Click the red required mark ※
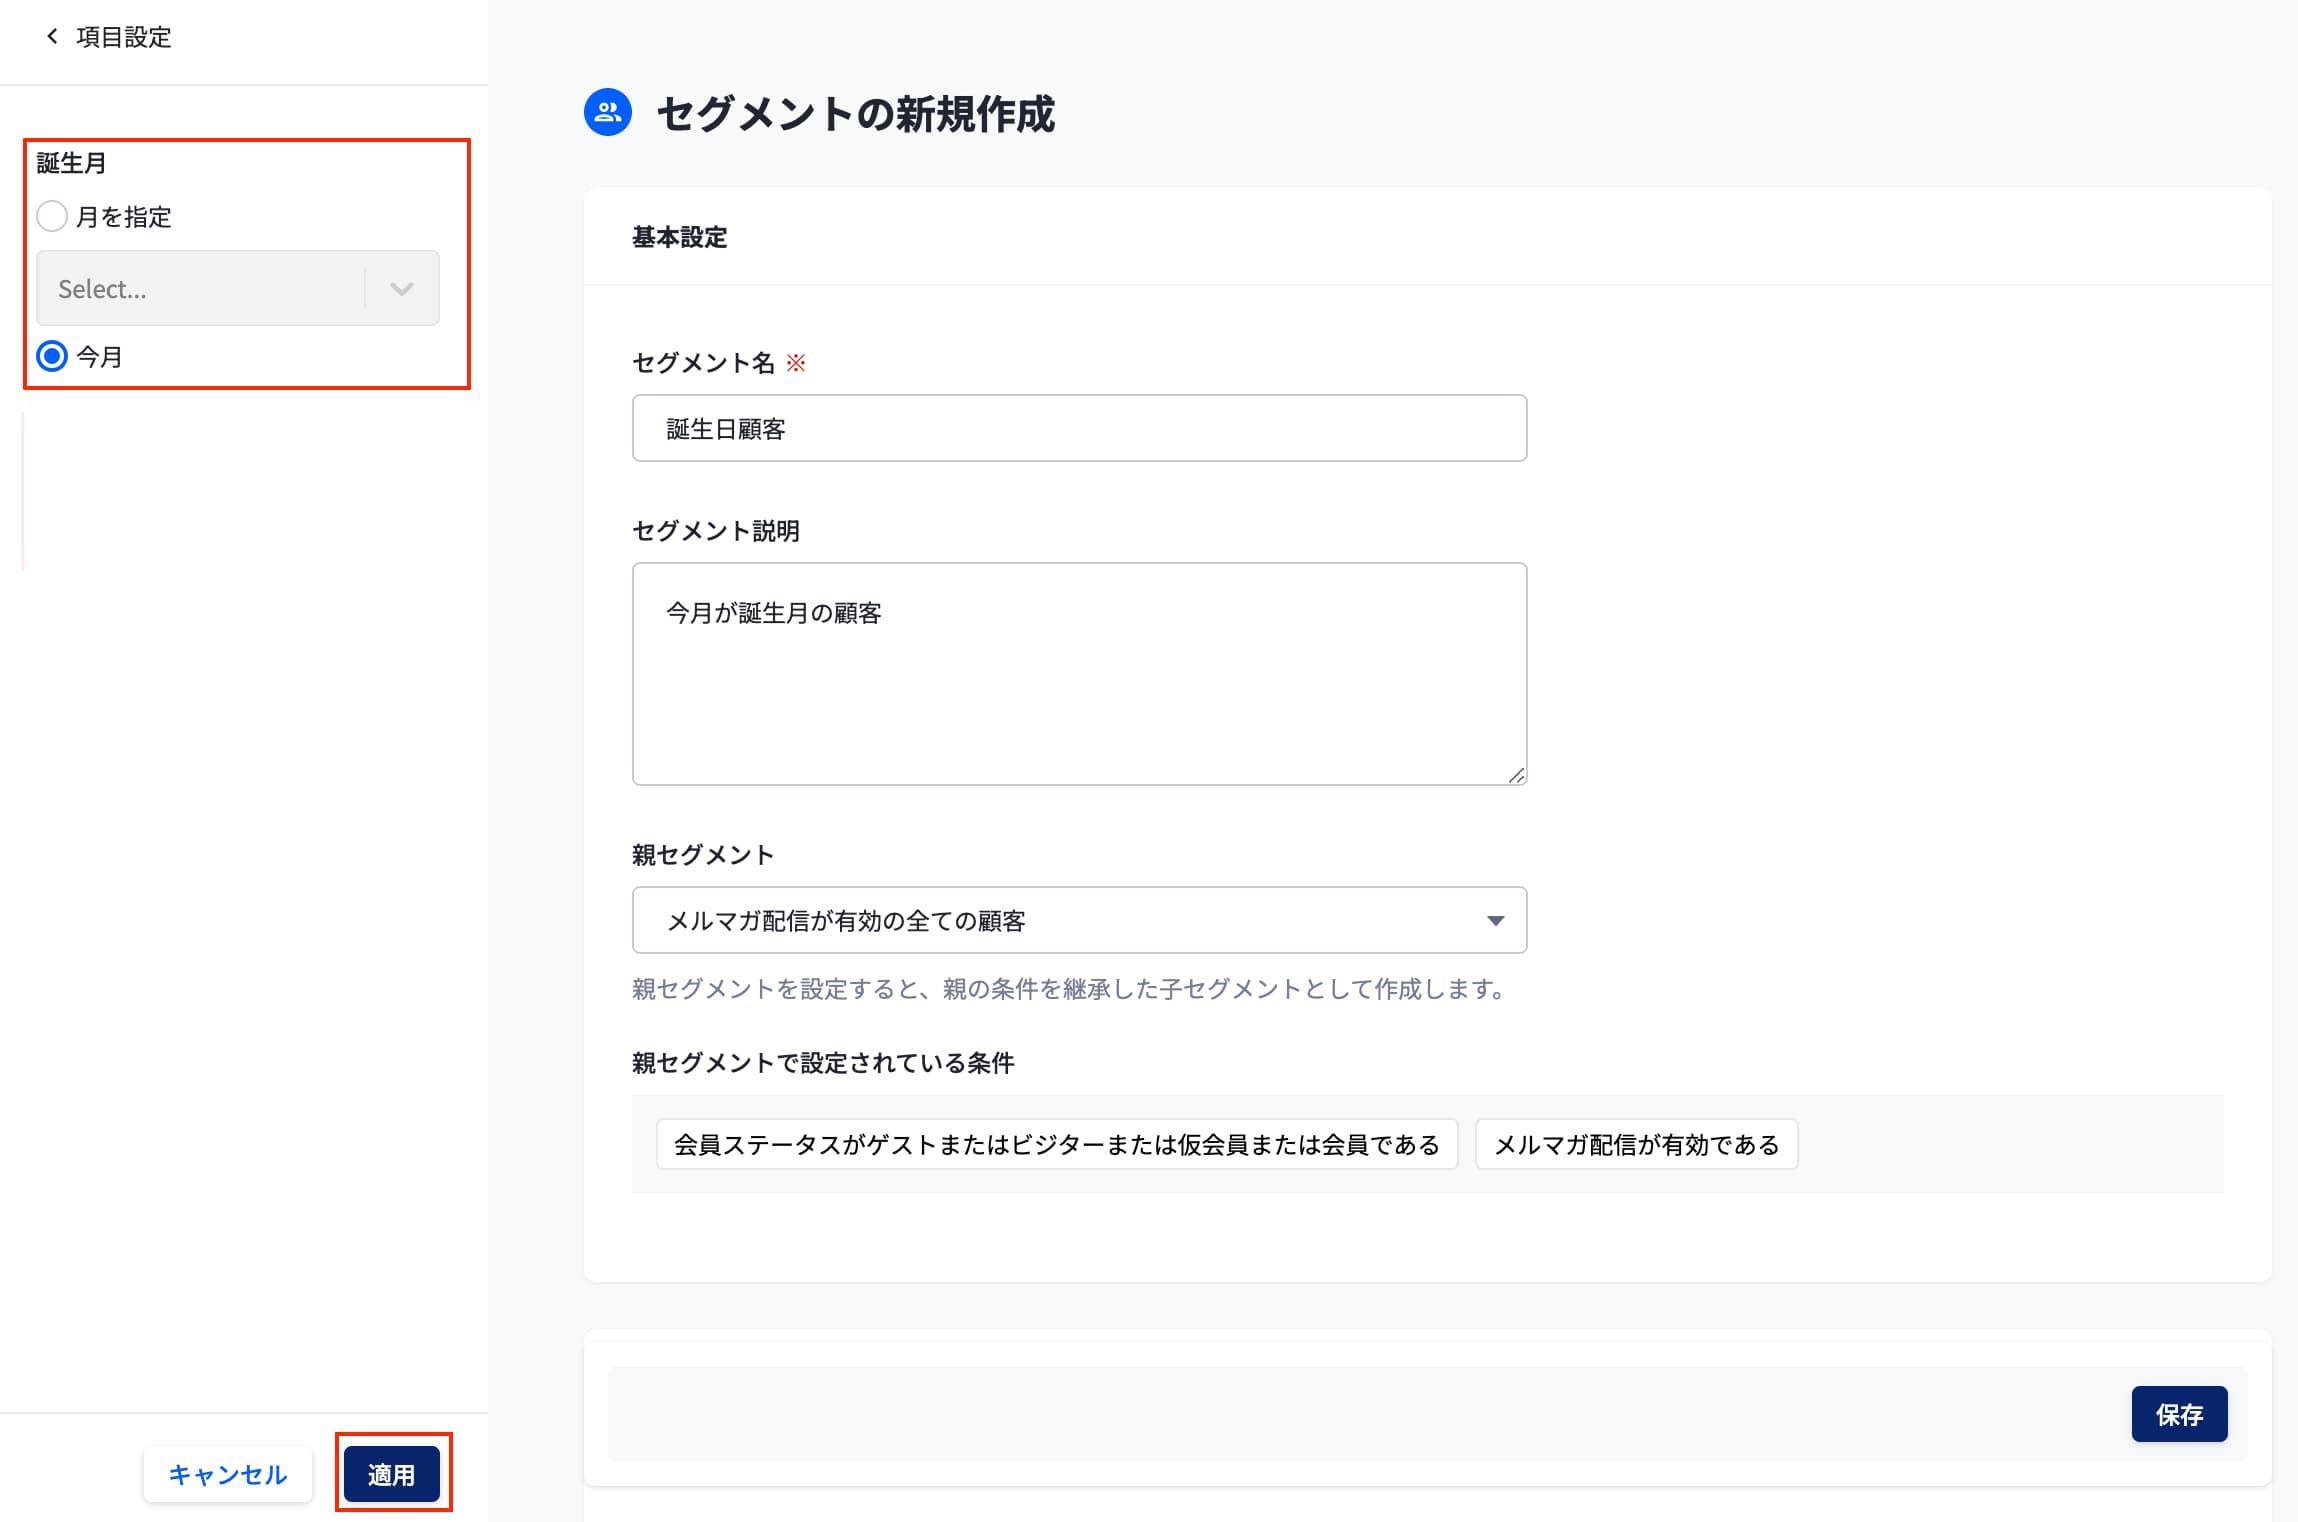This screenshot has width=2298, height=1522. (796, 363)
